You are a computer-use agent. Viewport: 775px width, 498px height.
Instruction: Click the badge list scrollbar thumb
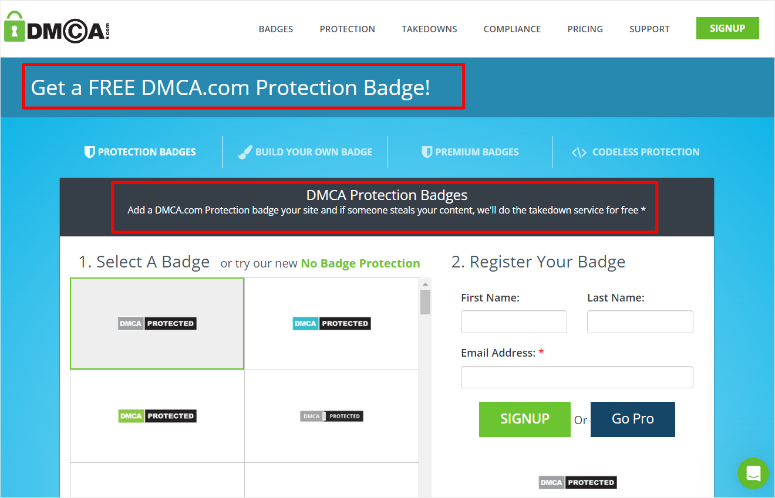(425, 302)
